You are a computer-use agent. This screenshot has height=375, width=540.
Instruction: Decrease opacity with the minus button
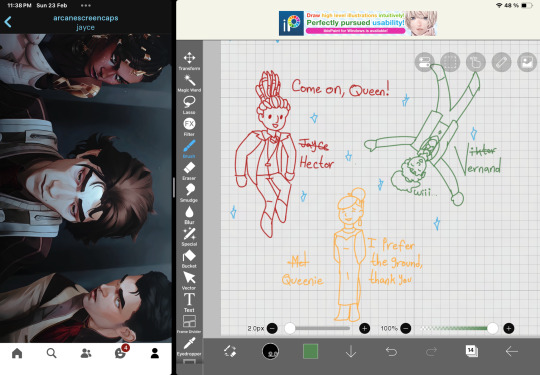406,329
